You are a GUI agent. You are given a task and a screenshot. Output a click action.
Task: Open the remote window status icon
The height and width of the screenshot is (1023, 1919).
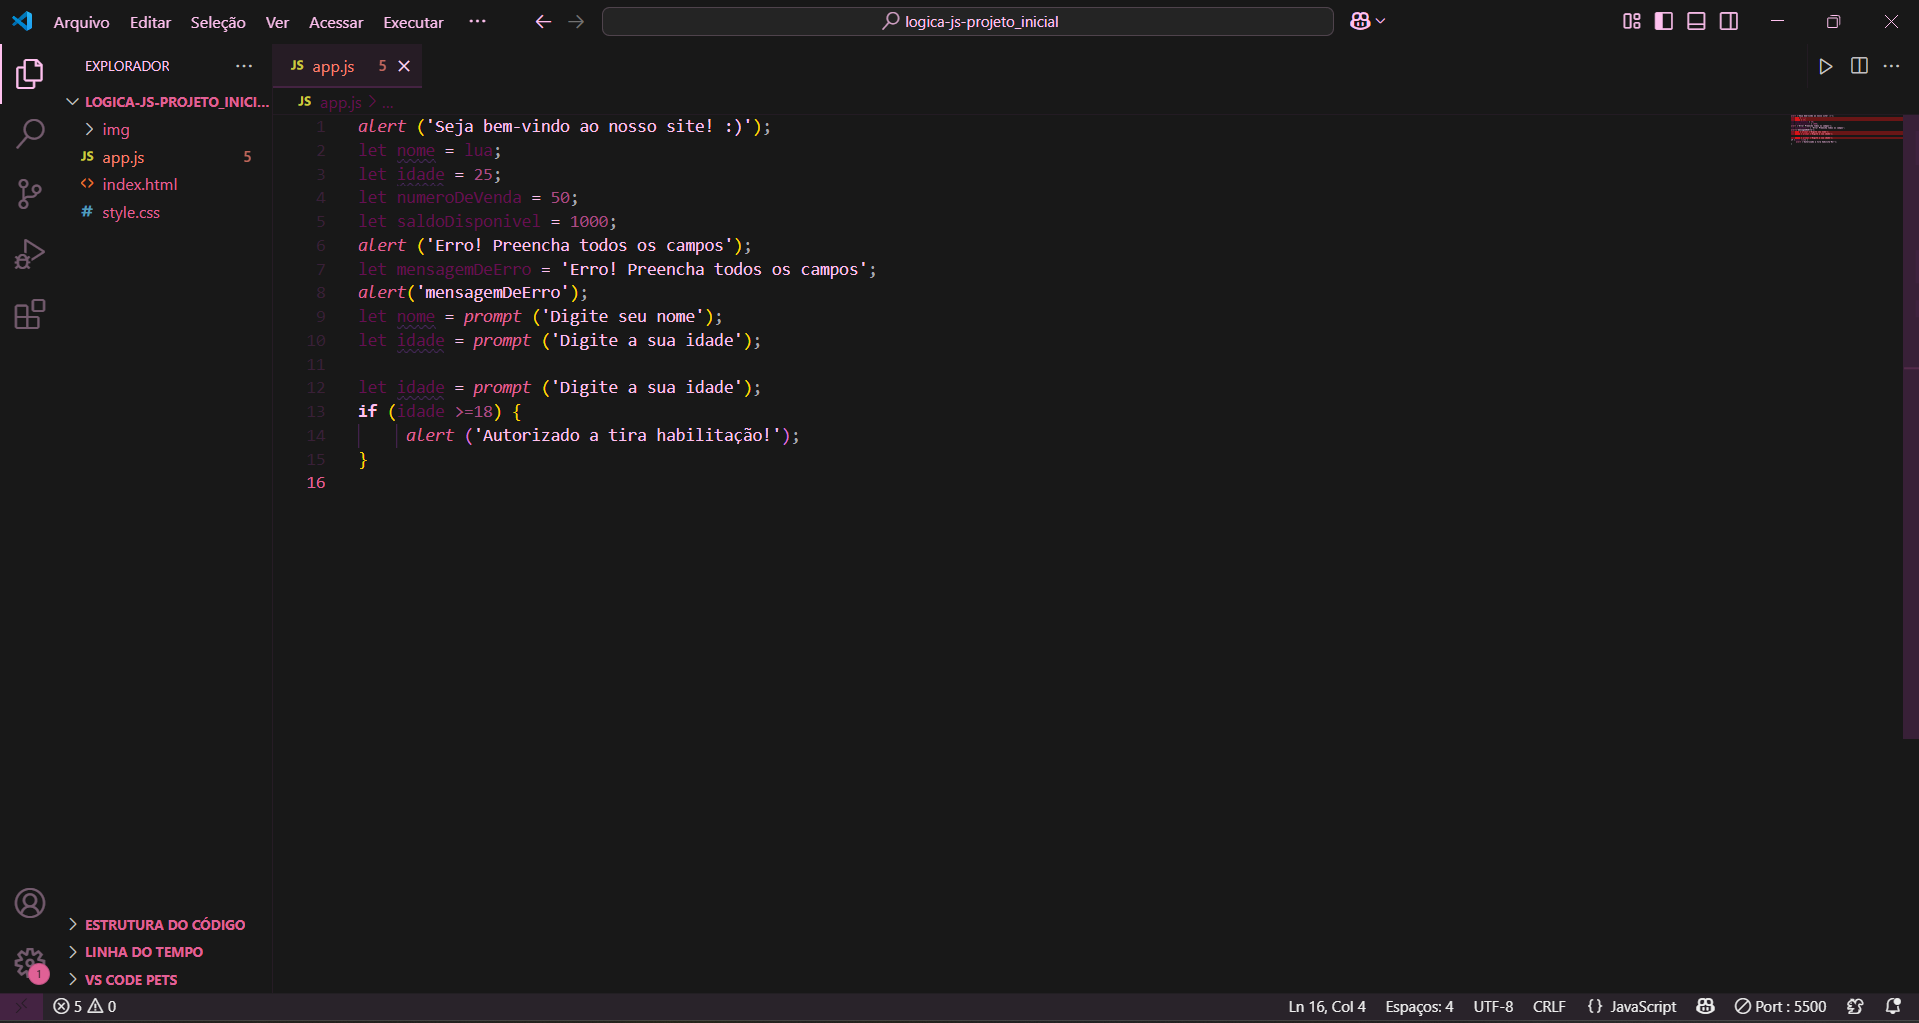[x=21, y=1006]
